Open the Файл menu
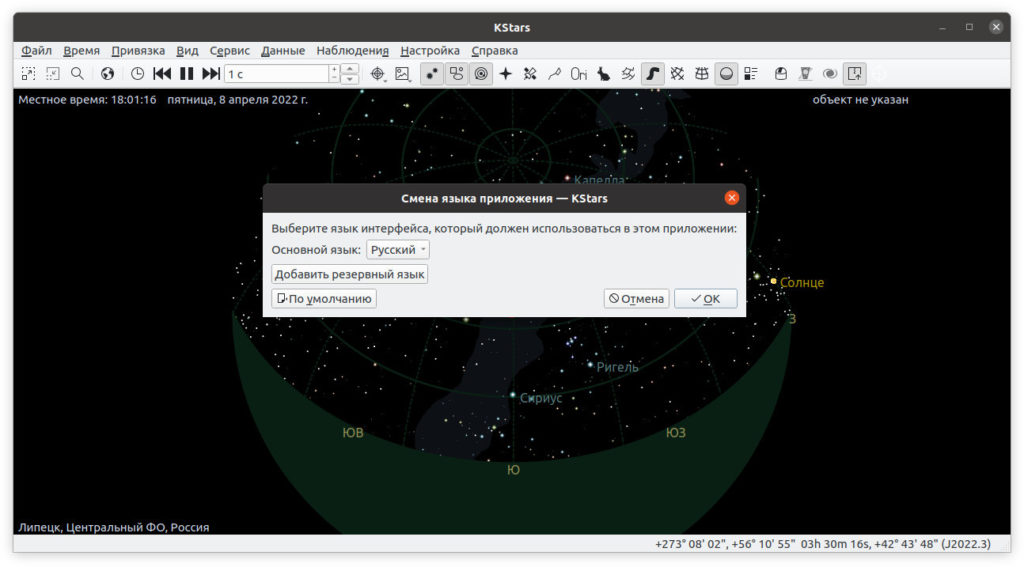 point(36,50)
